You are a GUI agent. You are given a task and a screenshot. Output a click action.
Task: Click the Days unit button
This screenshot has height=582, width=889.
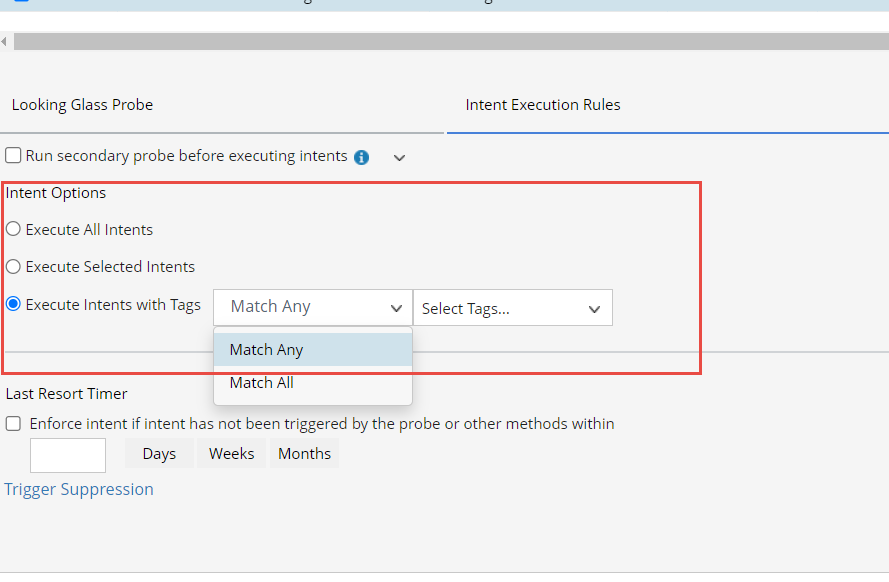(x=159, y=454)
